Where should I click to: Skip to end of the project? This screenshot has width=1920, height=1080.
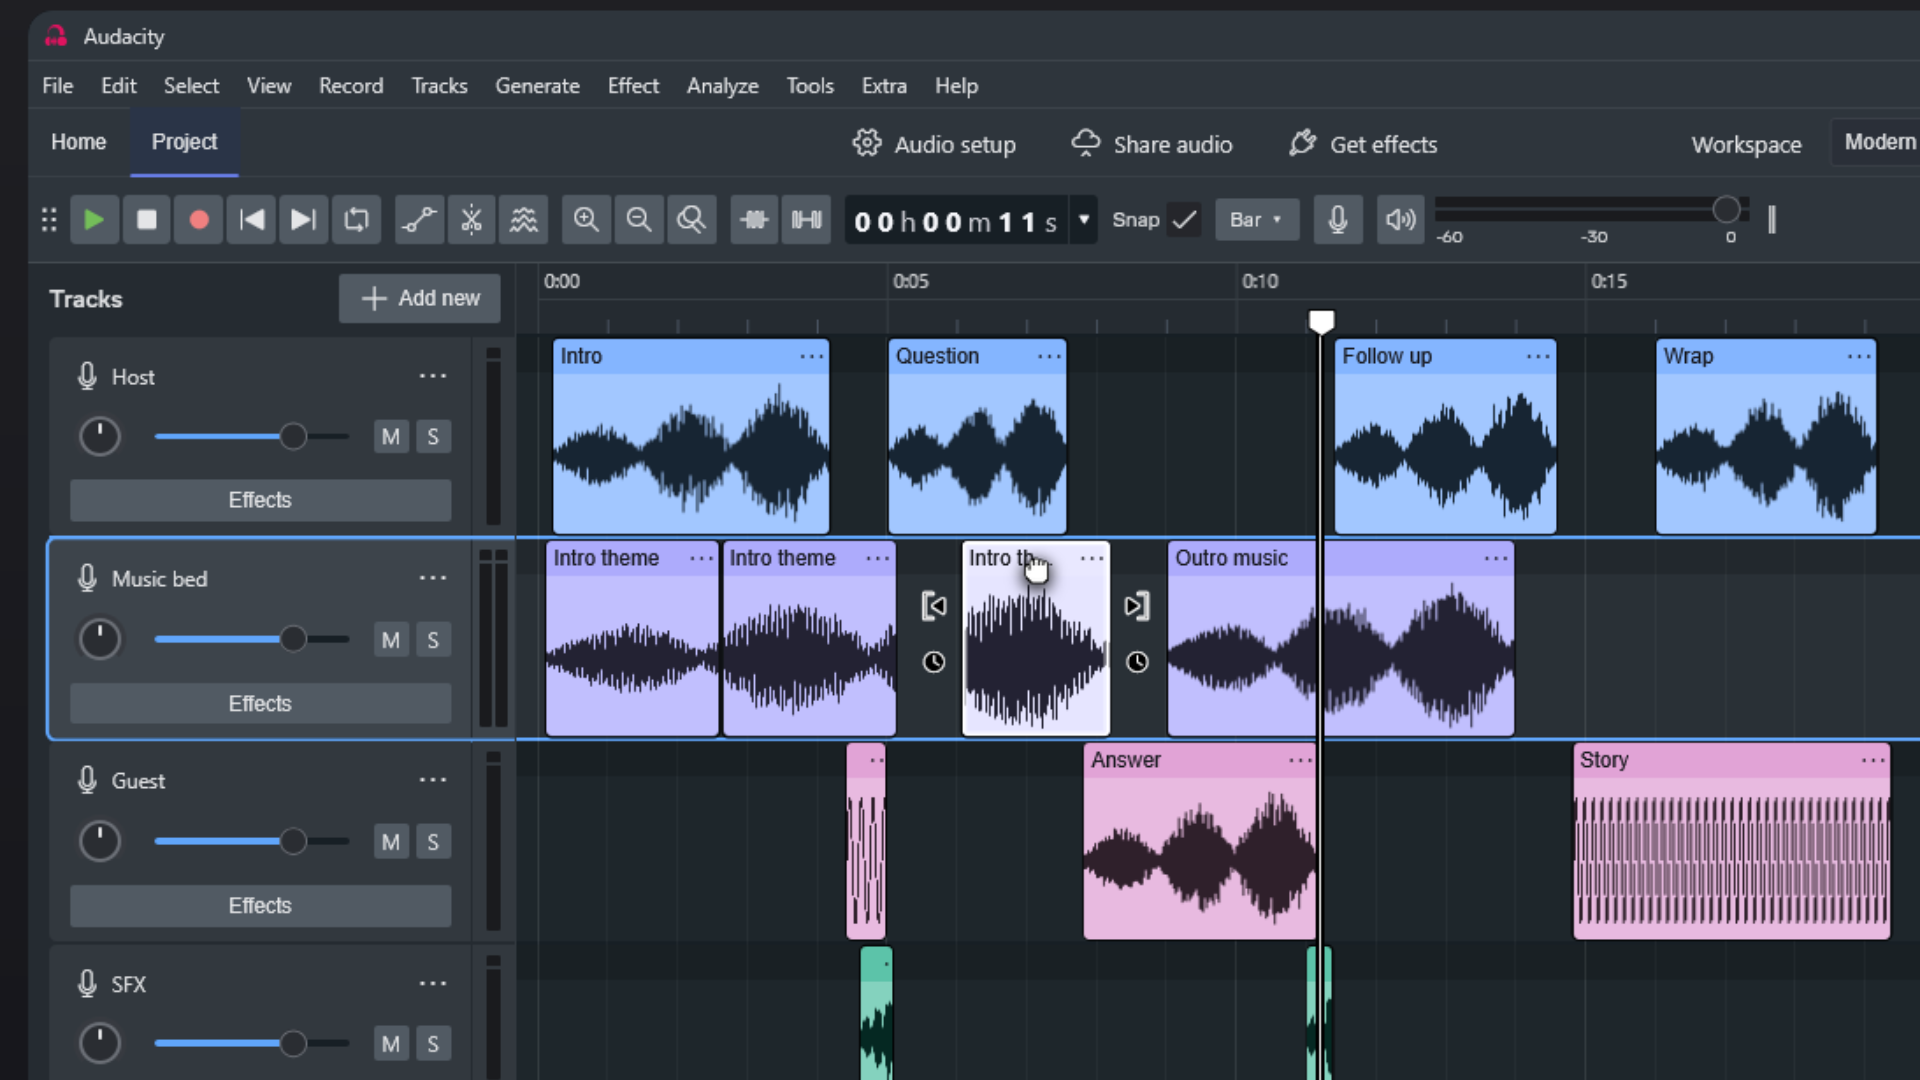pos(303,220)
